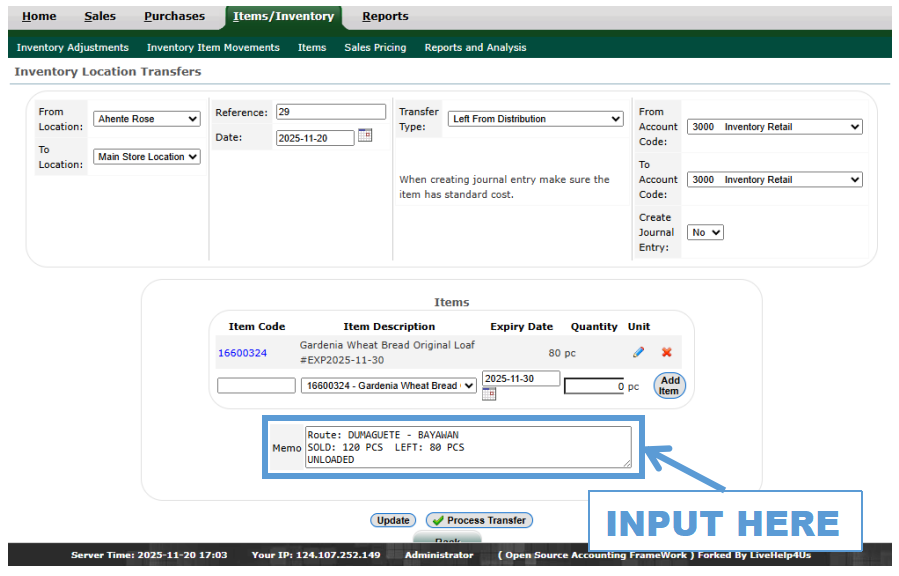The image size is (899, 576).
Task: Click inside the Memo text area
Action: tap(468, 447)
